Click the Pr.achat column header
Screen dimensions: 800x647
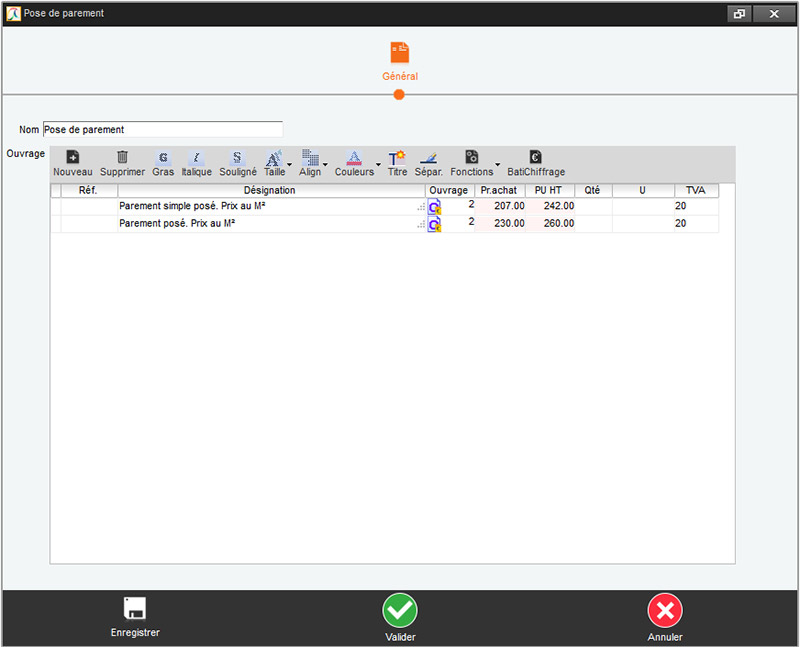point(499,190)
